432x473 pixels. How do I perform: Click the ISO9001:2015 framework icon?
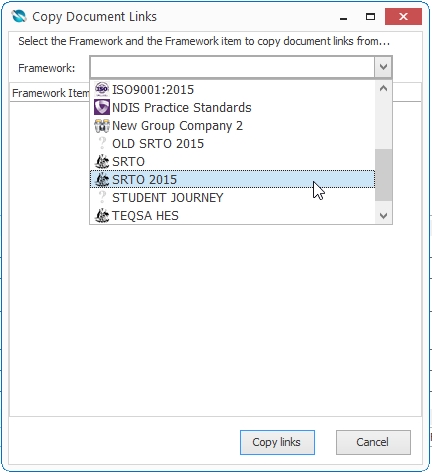(x=102, y=89)
